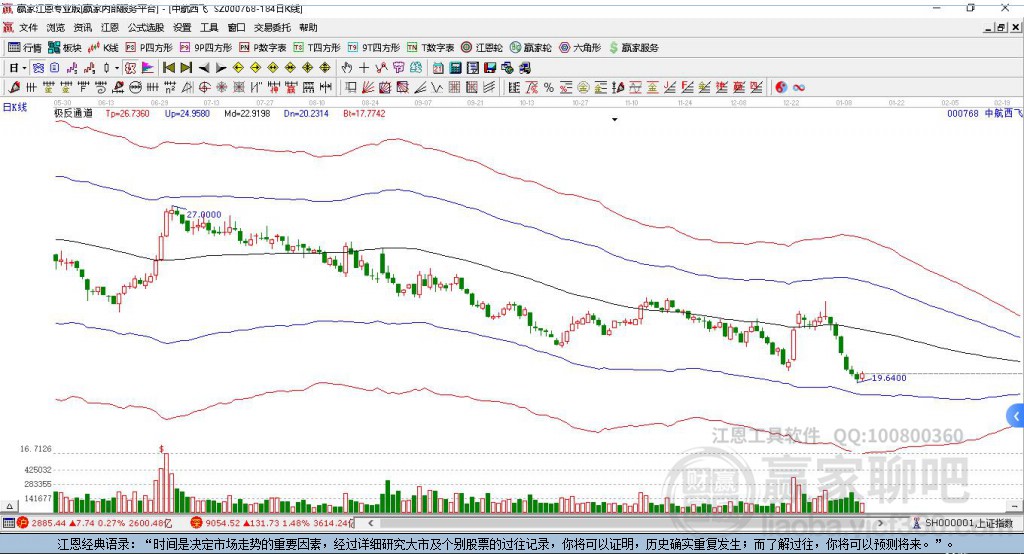
Task: Click the calendar date icon
Action: (438, 68)
